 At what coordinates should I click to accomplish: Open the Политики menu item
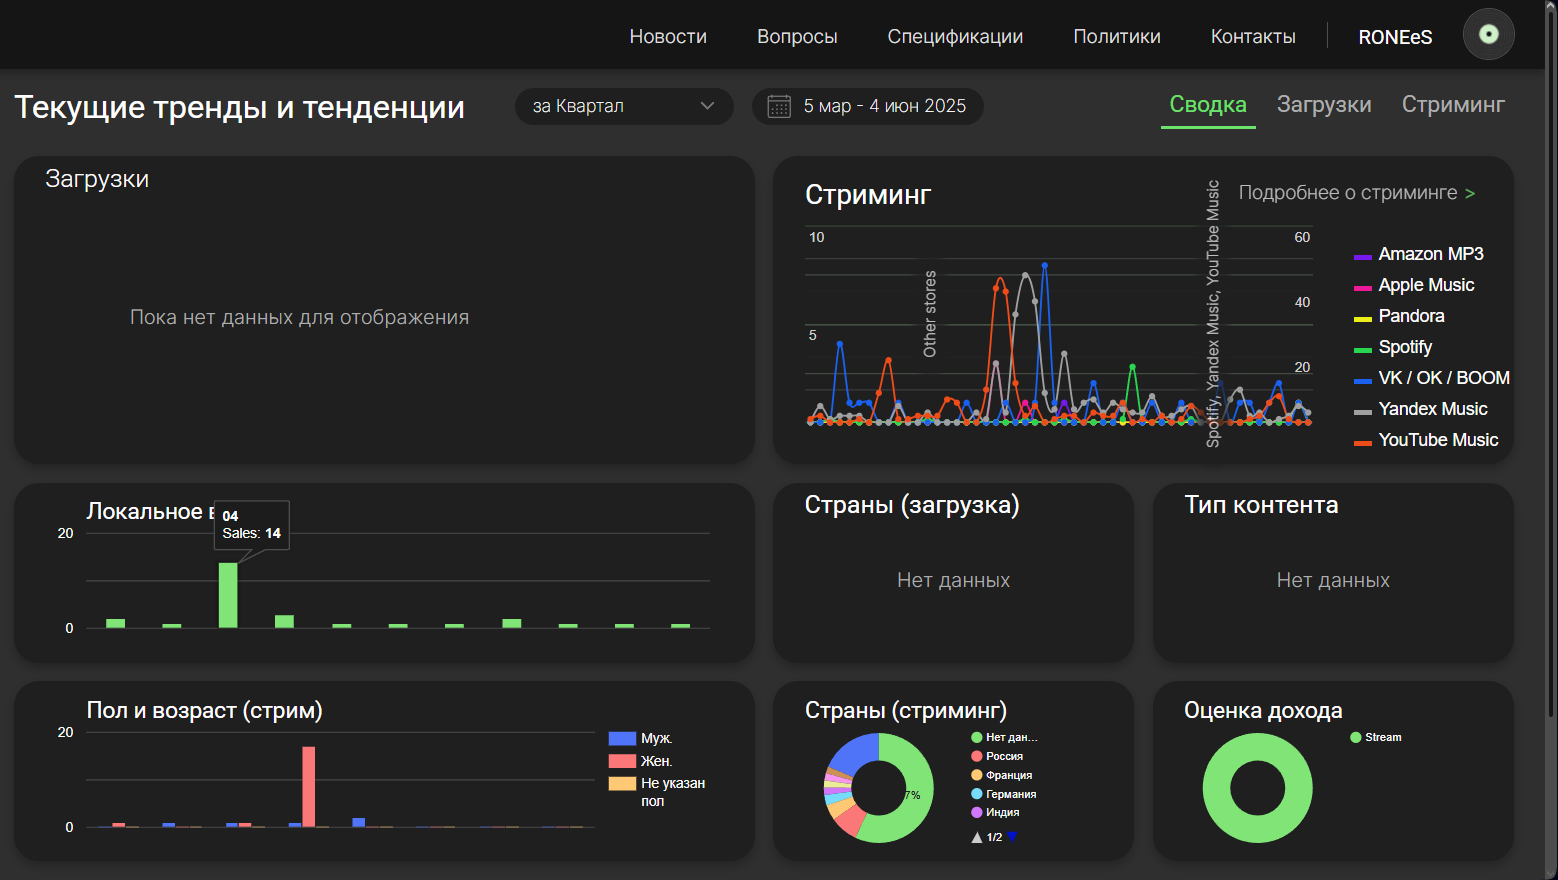(1117, 36)
